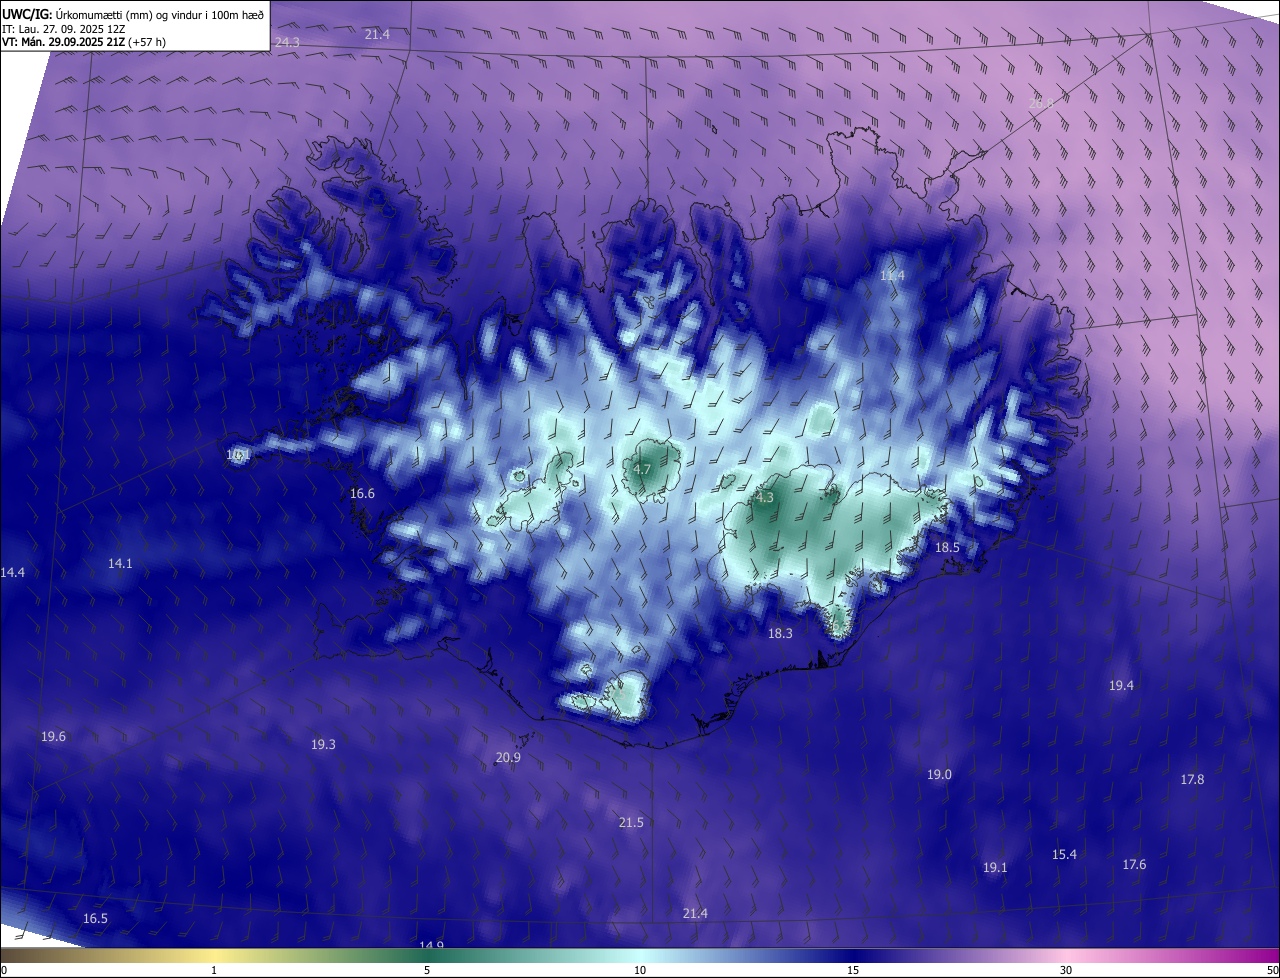This screenshot has height=978, width=1280.
Task: Click the 14.9 value above the color bar
Action: [x=431, y=945]
